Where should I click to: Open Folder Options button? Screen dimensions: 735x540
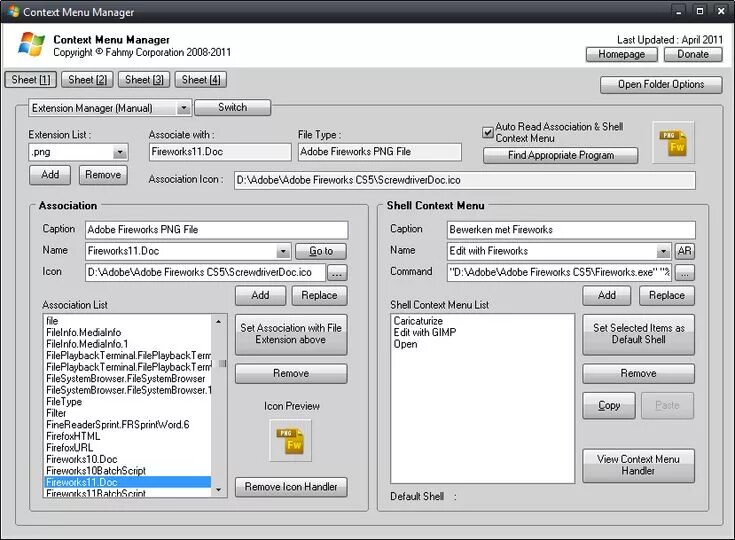pos(661,84)
